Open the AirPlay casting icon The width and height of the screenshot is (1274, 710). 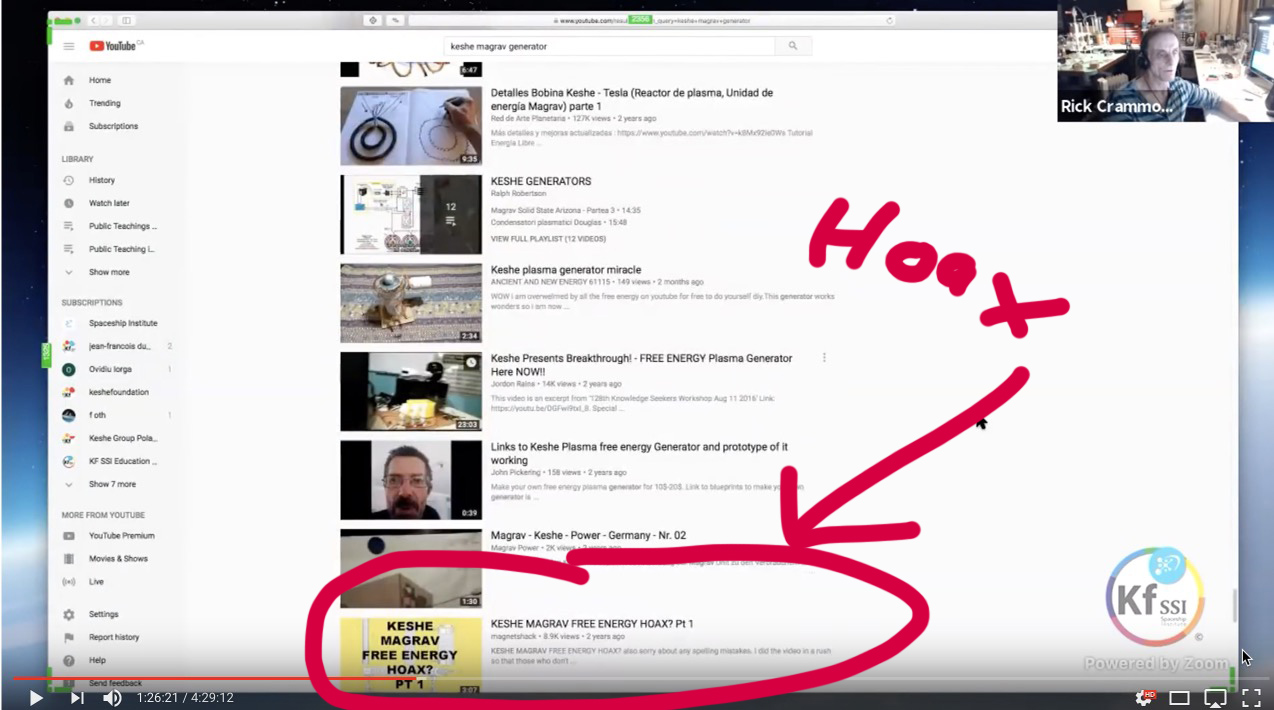coord(1215,698)
